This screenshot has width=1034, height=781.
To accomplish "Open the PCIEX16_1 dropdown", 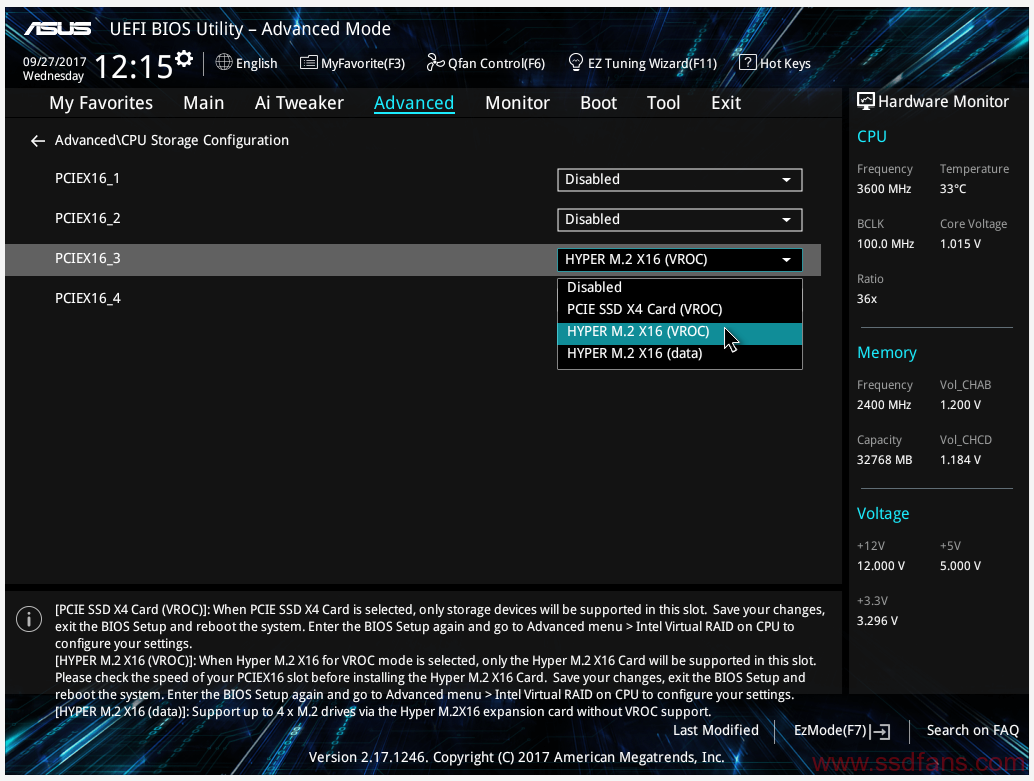I will 680,179.
